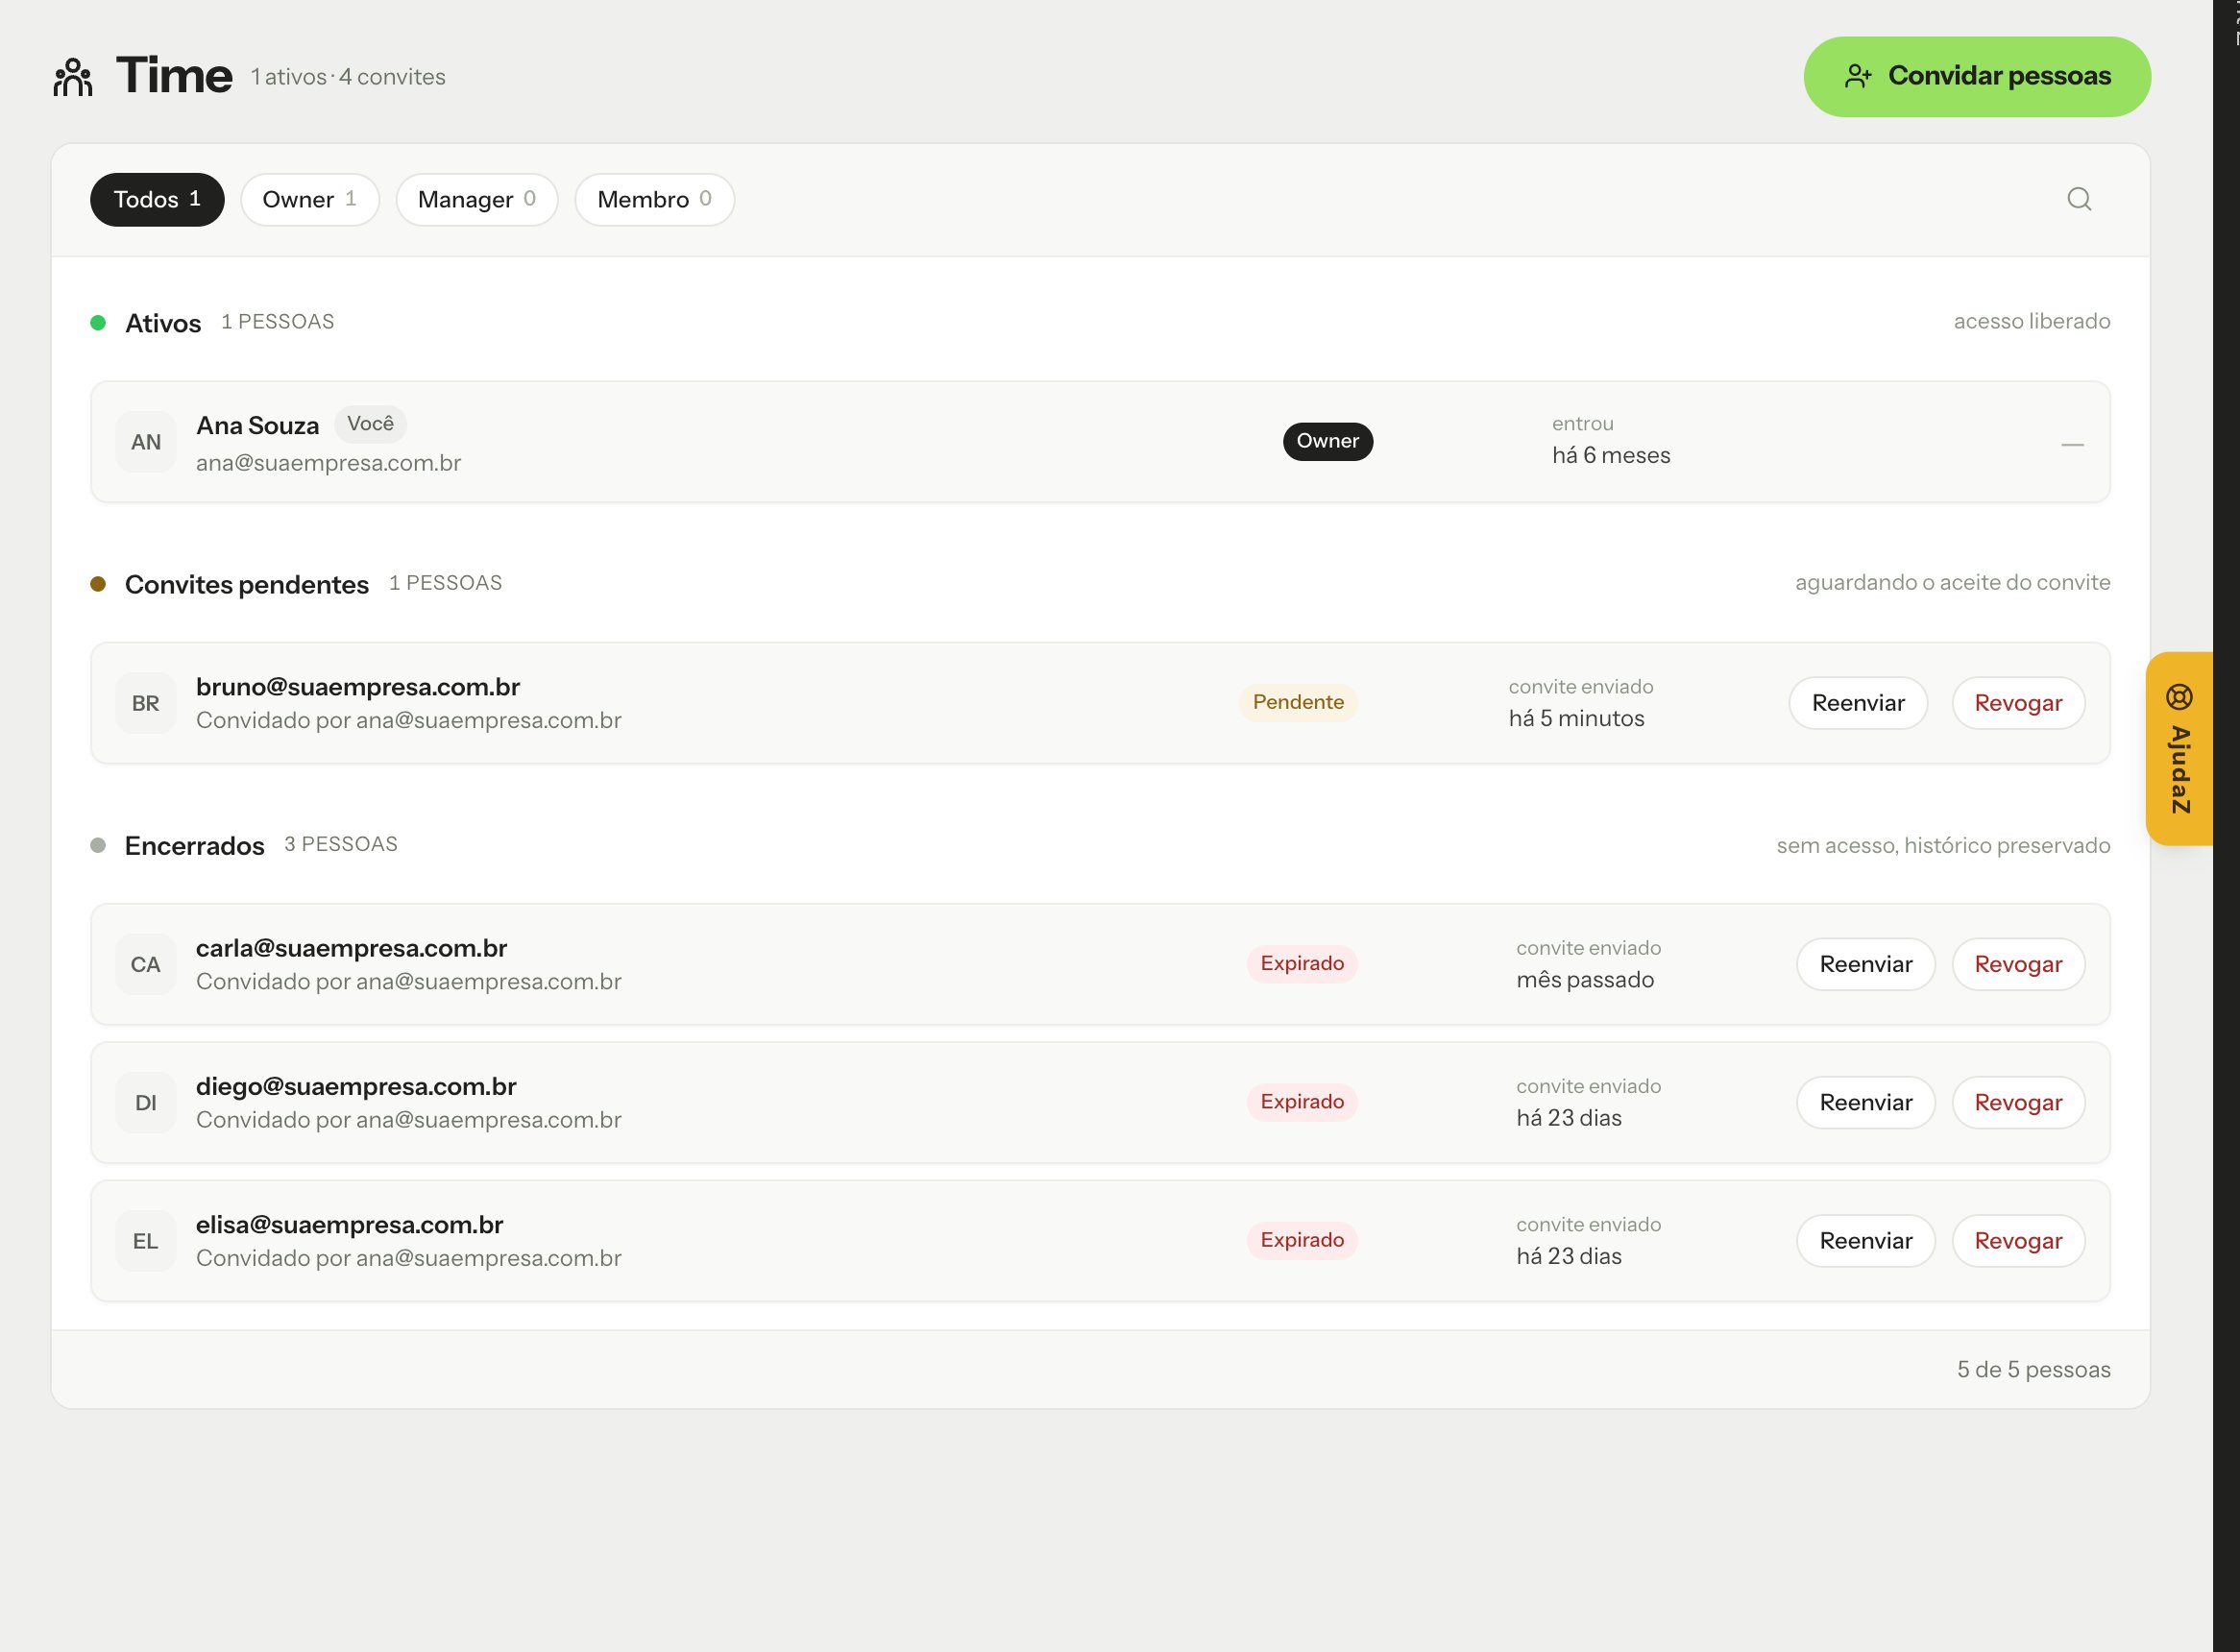The height and width of the screenshot is (1652, 2240).
Task: Open the search magnifier icon
Action: [2079, 199]
